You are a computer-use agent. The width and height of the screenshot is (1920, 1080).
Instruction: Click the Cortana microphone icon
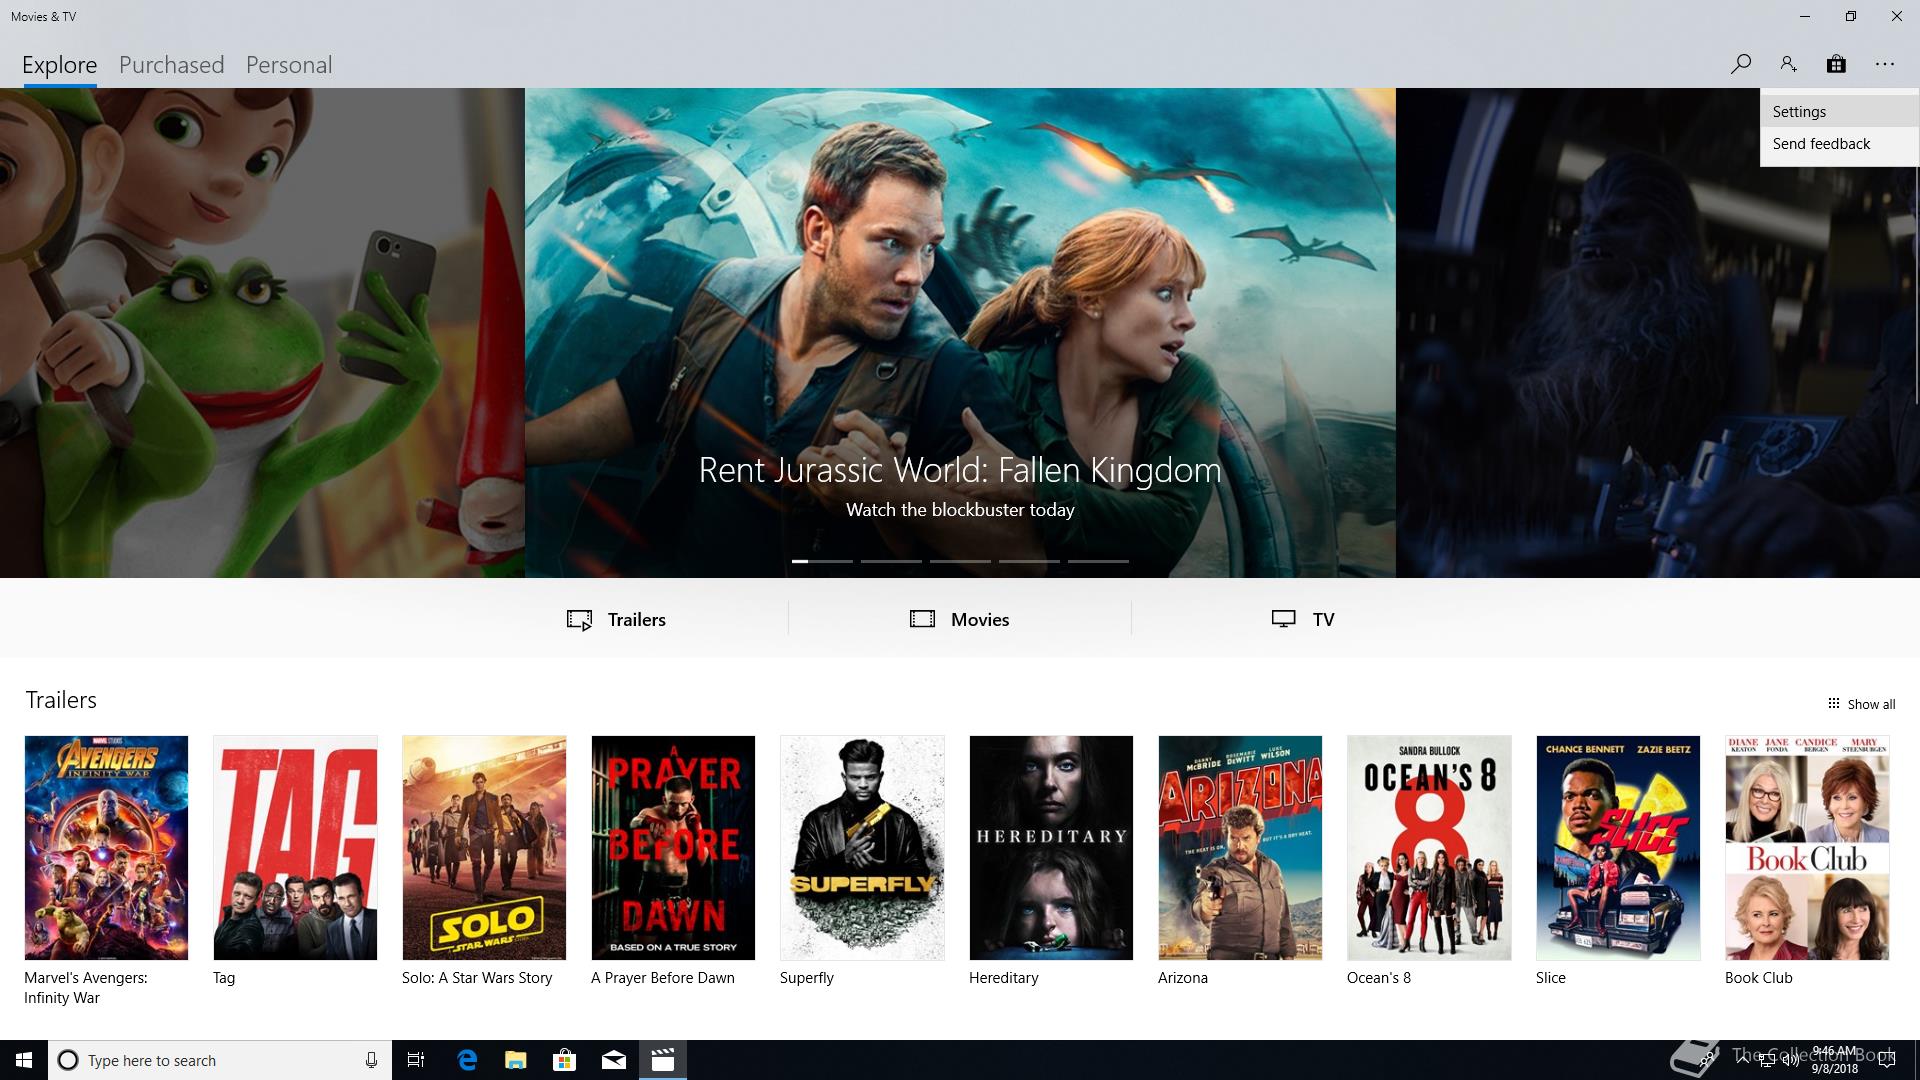pyautogui.click(x=371, y=1060)
